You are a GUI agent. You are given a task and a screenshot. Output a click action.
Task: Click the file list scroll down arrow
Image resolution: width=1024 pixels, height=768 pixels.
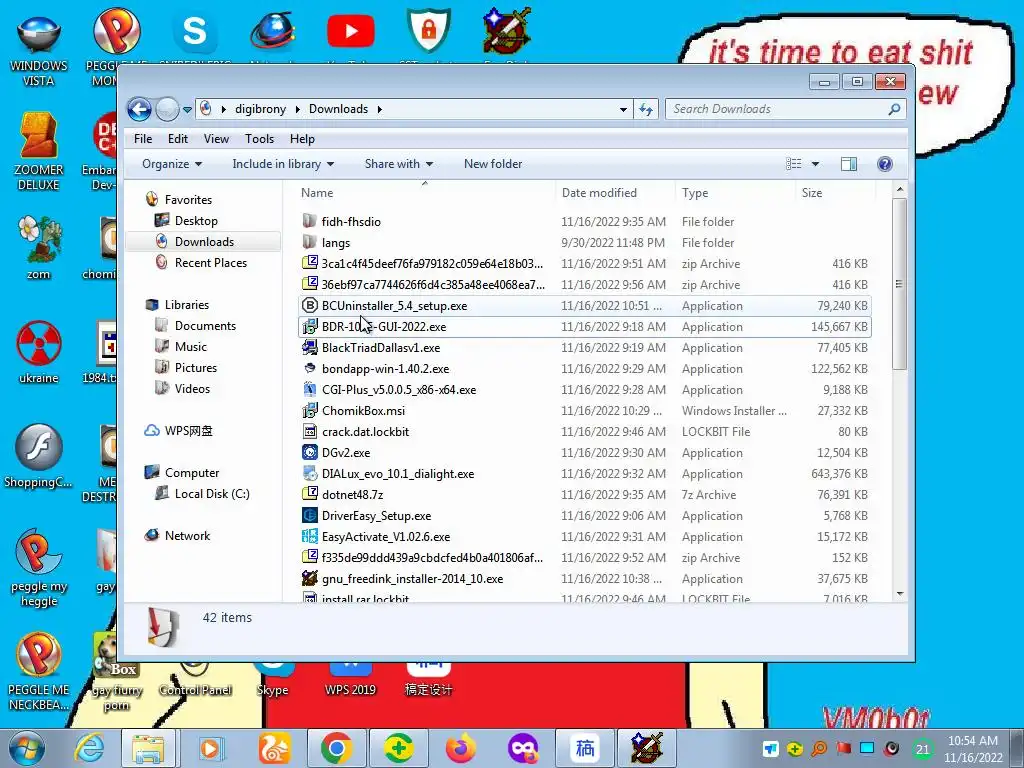900,594
